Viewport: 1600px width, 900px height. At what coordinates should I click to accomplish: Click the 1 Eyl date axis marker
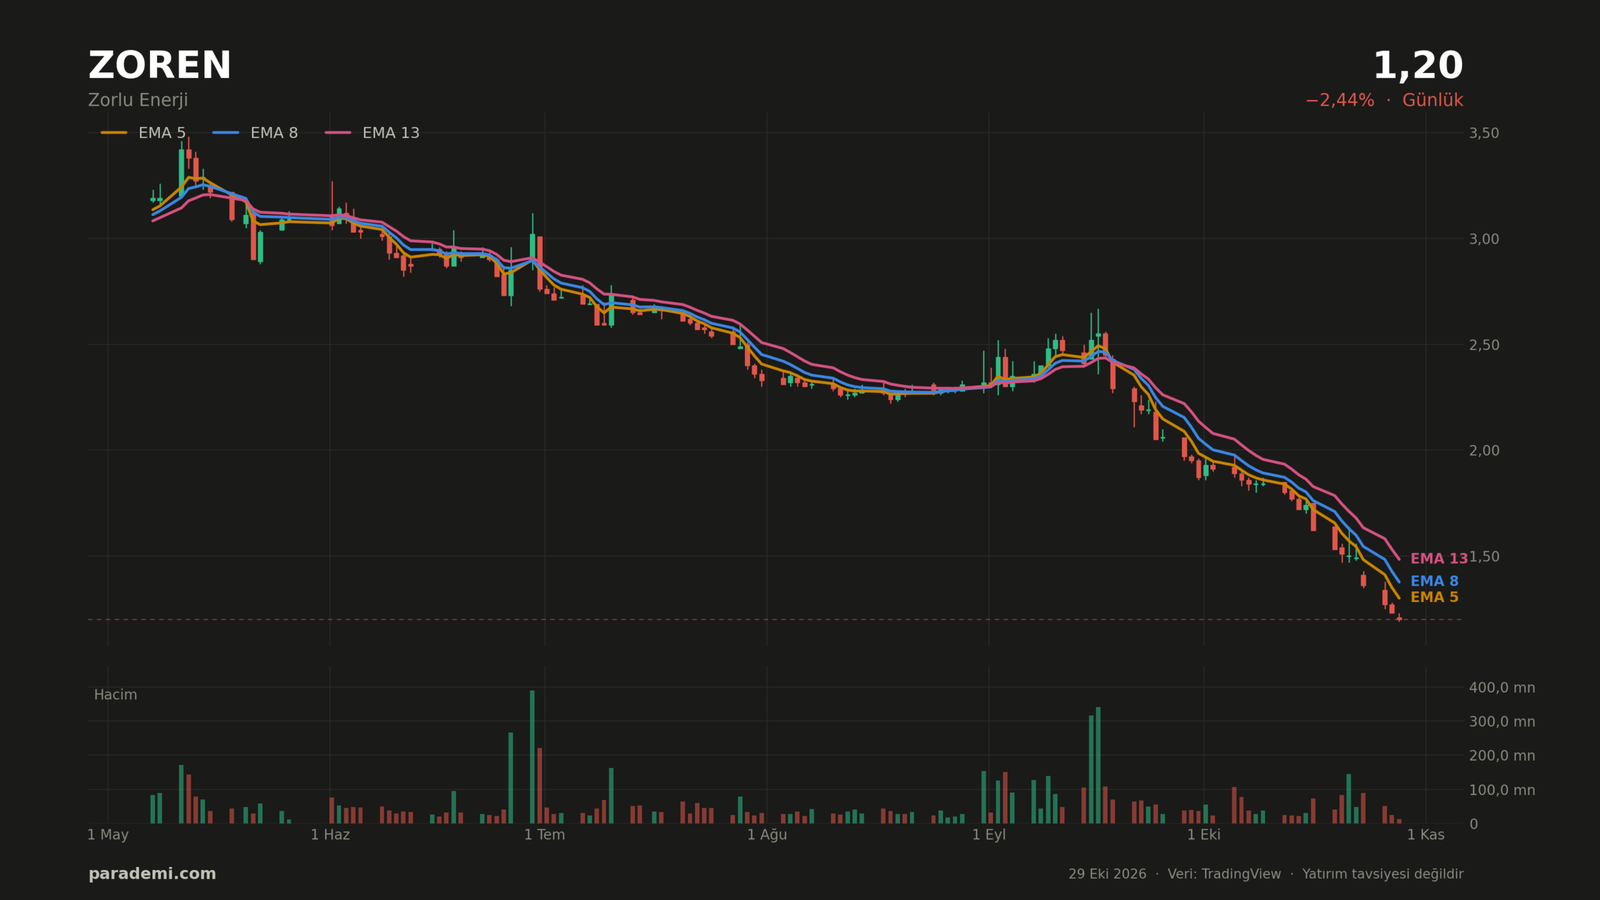coord(989,835)
